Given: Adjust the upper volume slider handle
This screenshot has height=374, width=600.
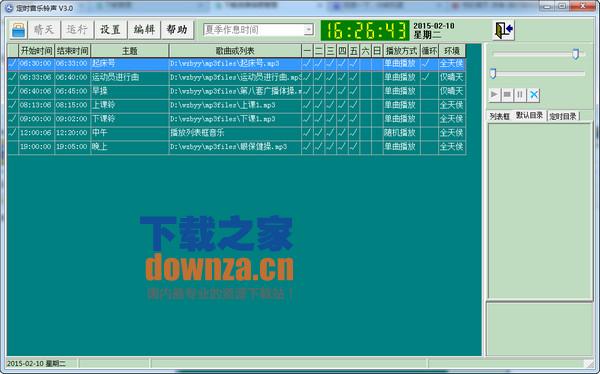Looking at the screenshot, I should (x=576, y=54).
